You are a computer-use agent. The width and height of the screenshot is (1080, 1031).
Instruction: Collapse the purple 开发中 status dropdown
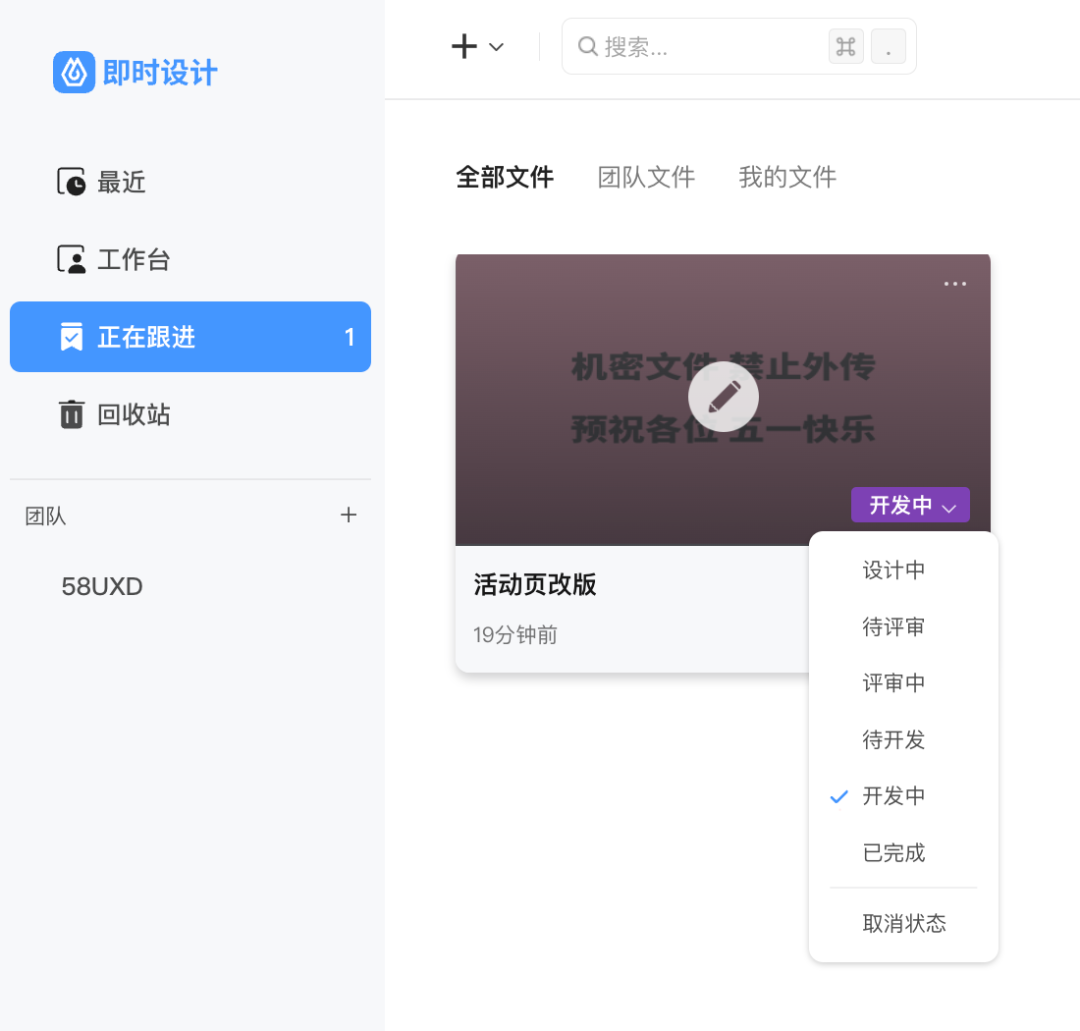(x=911, y=505)
